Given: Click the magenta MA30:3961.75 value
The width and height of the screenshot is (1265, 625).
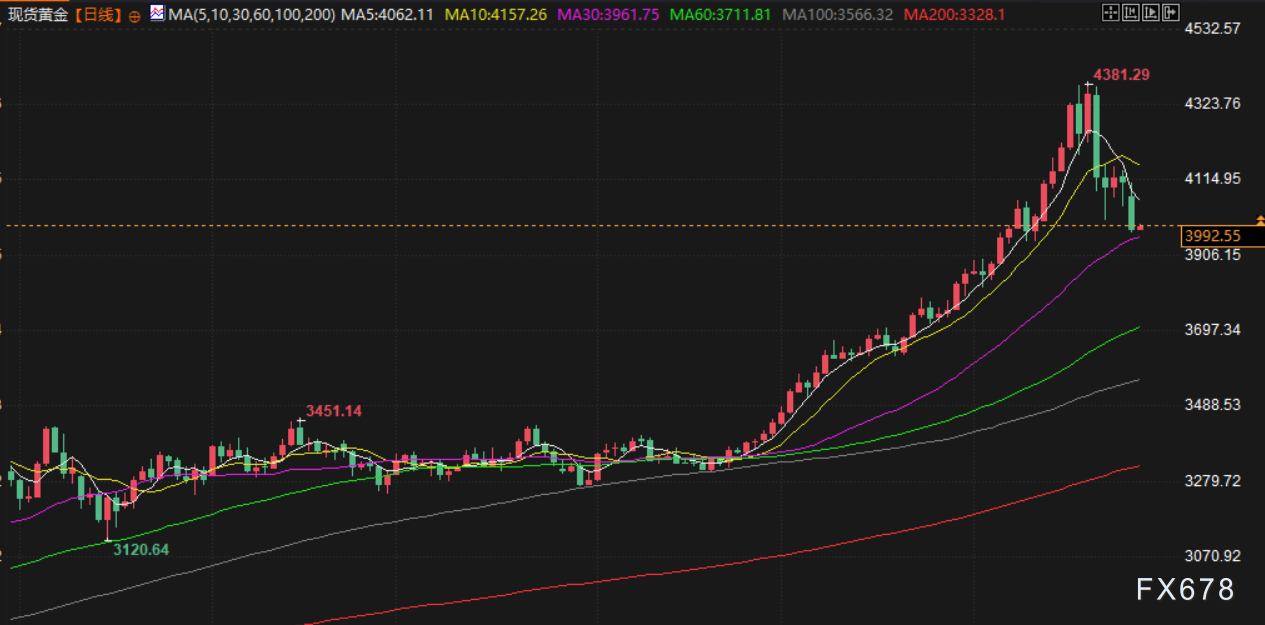Looking at the screenshot, I should pyautogui.click(x=610, y=14).
